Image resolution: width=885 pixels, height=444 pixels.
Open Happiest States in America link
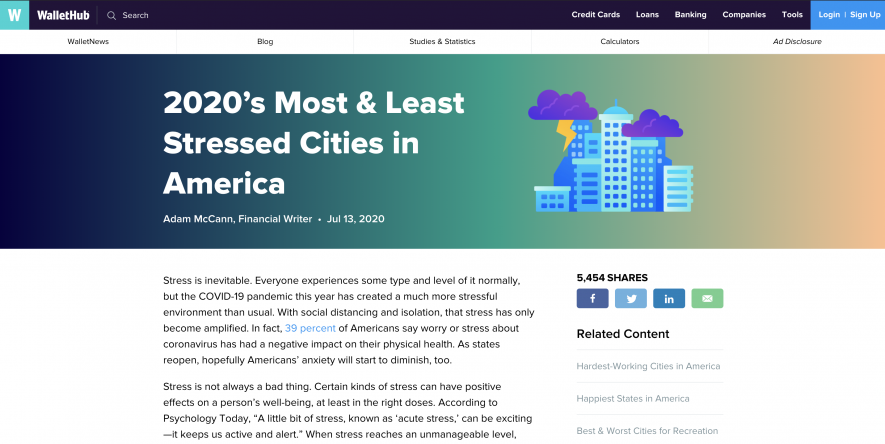(x=633, y=398)
